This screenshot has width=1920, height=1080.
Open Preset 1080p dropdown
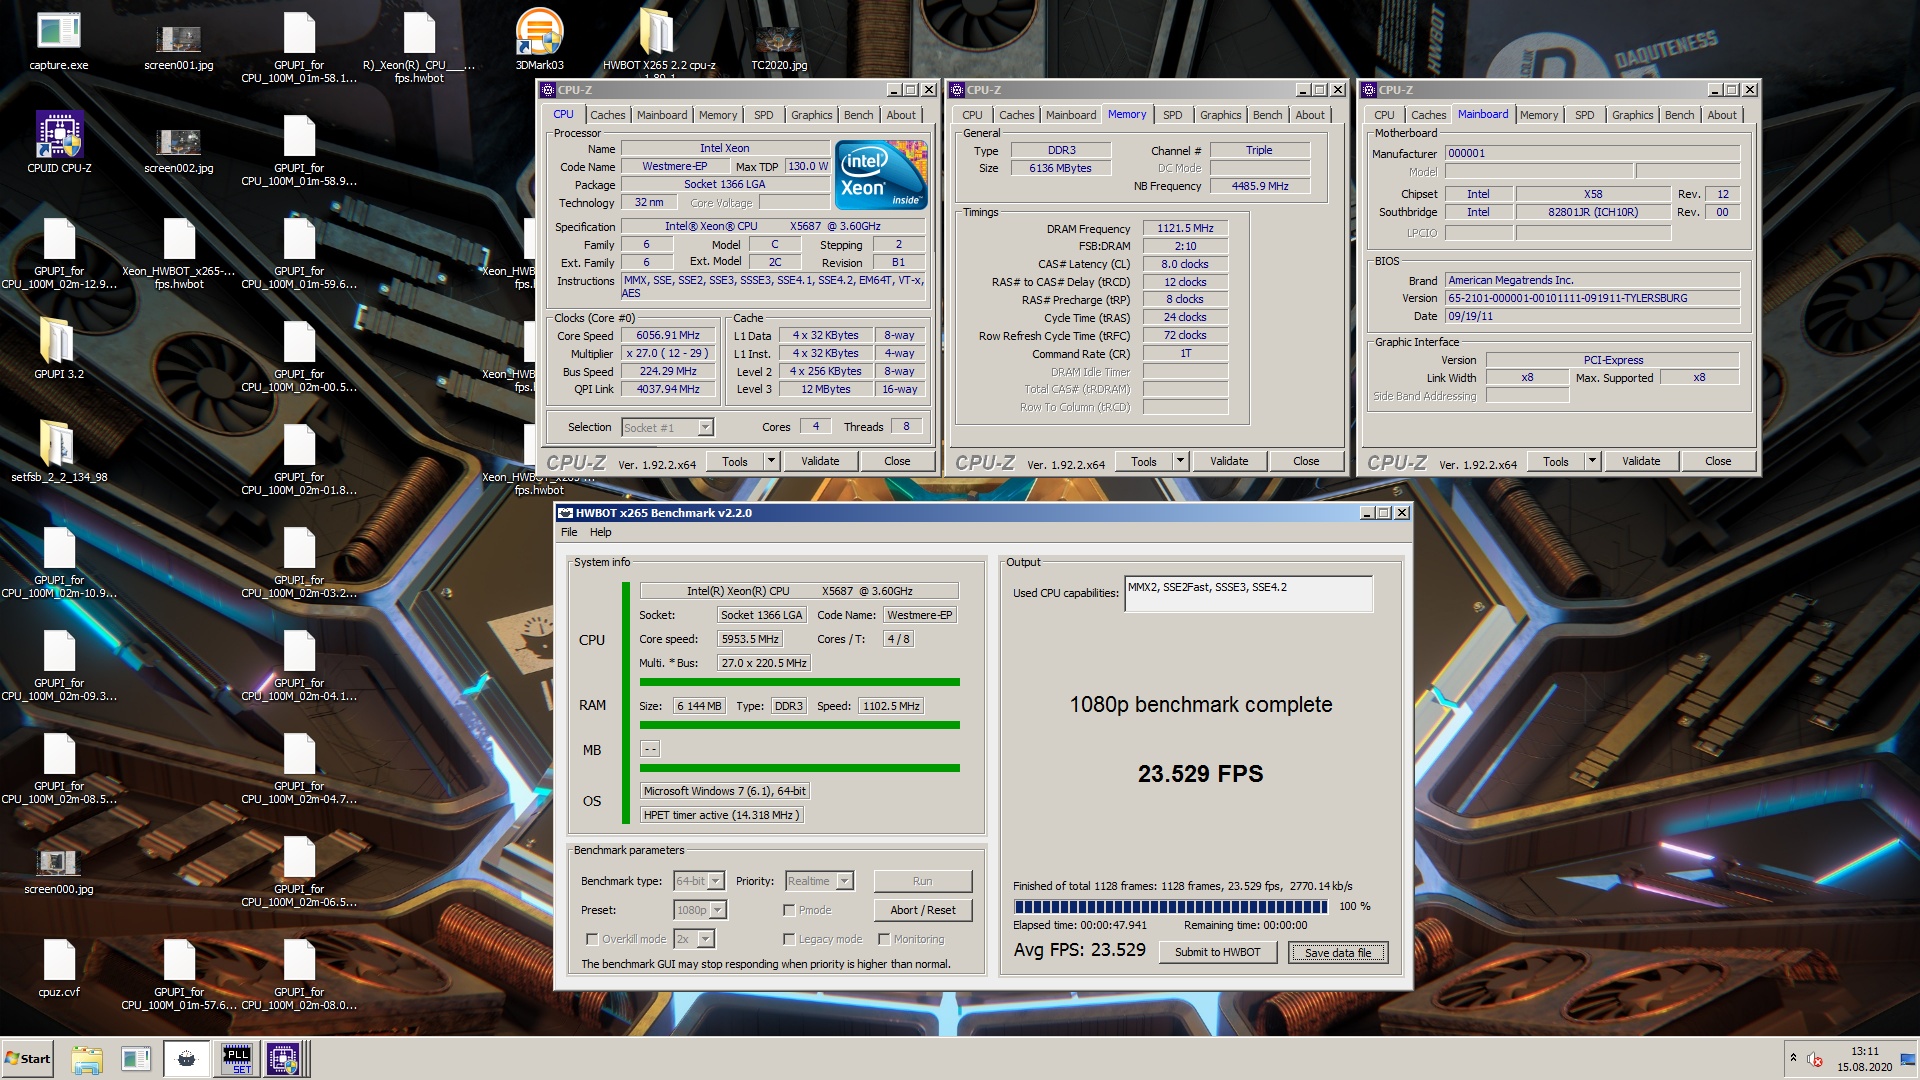click(x=700, y=910)
